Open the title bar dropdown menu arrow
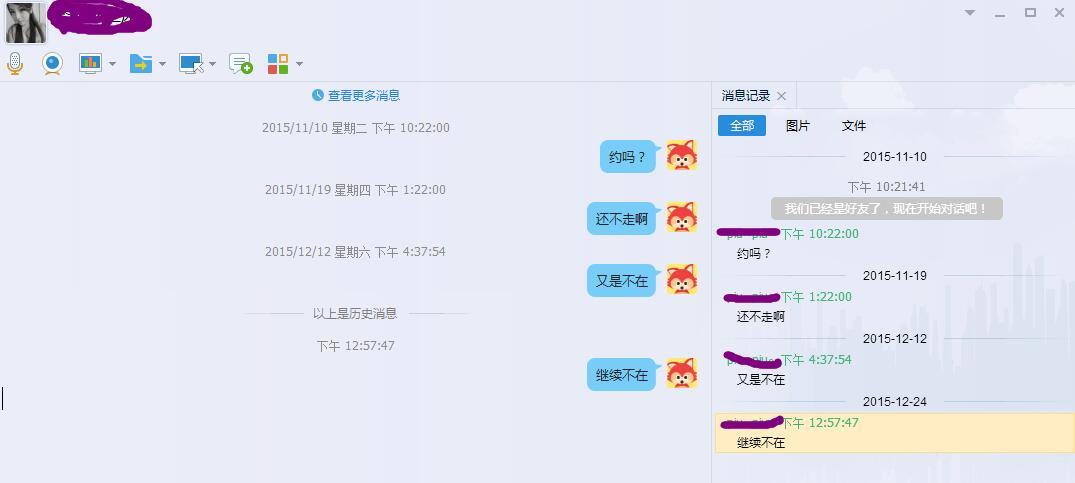The width and height of the screenshot is (1075, 483). click(x=969, y=13)
